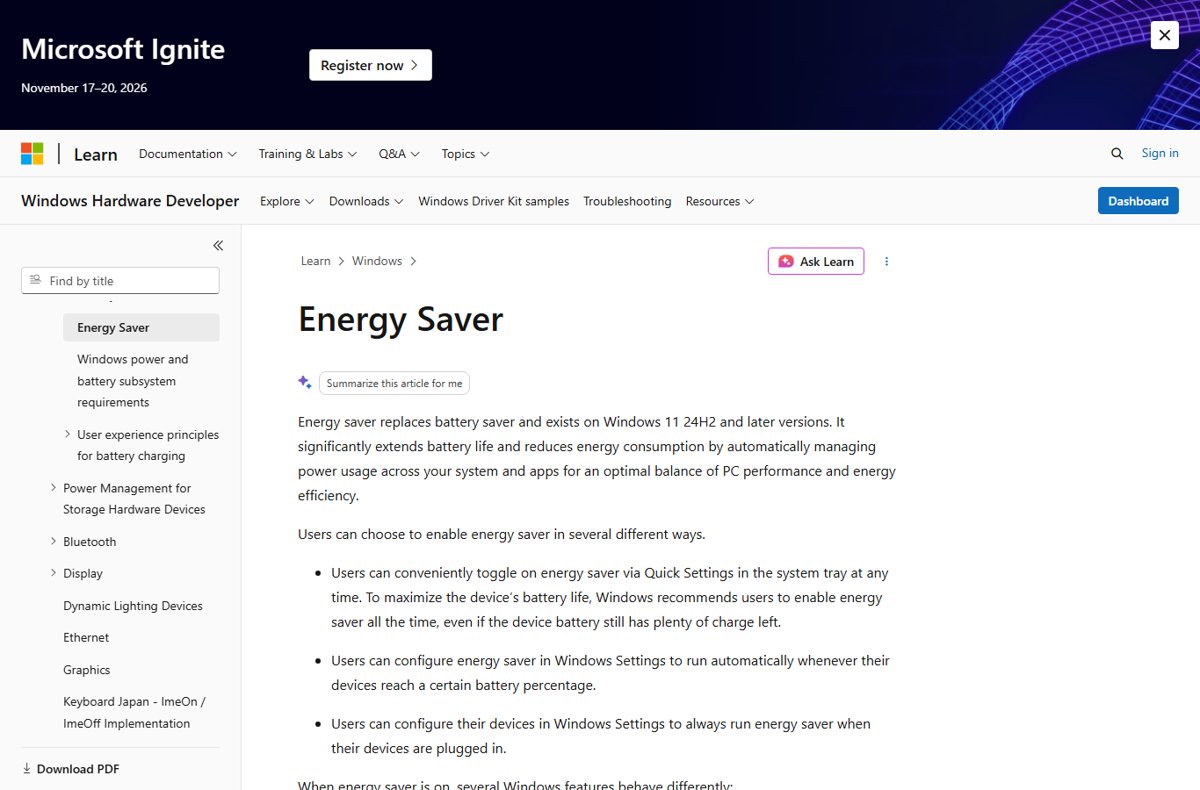
Task: Click the Microsoft logo
Action: tap(33, 154)
